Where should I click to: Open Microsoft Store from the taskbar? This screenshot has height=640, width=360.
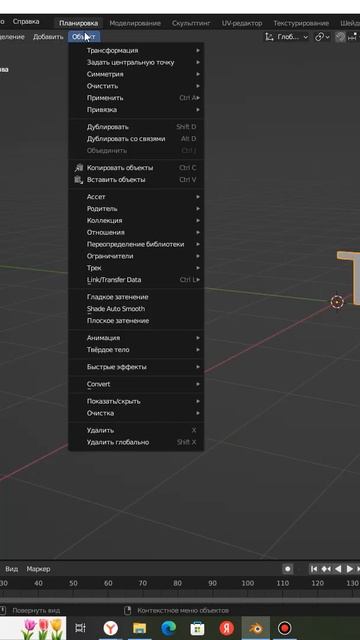[198, 628]
